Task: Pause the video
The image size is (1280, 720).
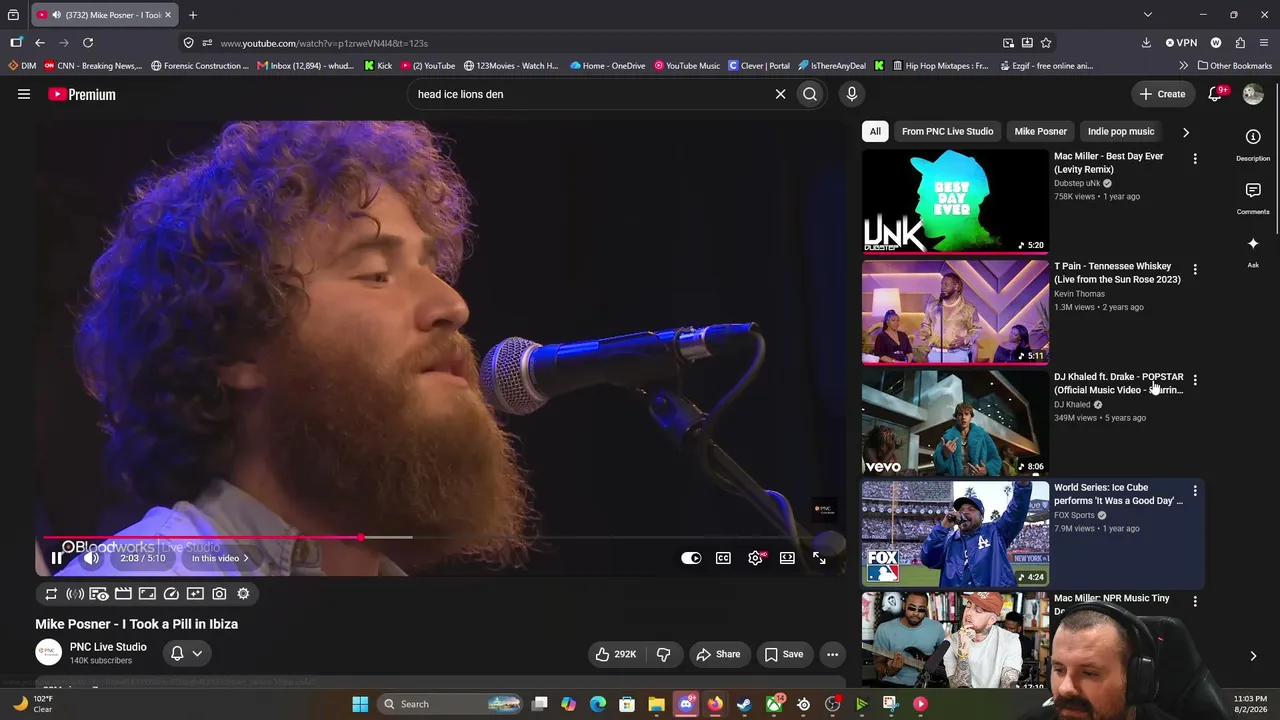Action: tap(57, 558)
